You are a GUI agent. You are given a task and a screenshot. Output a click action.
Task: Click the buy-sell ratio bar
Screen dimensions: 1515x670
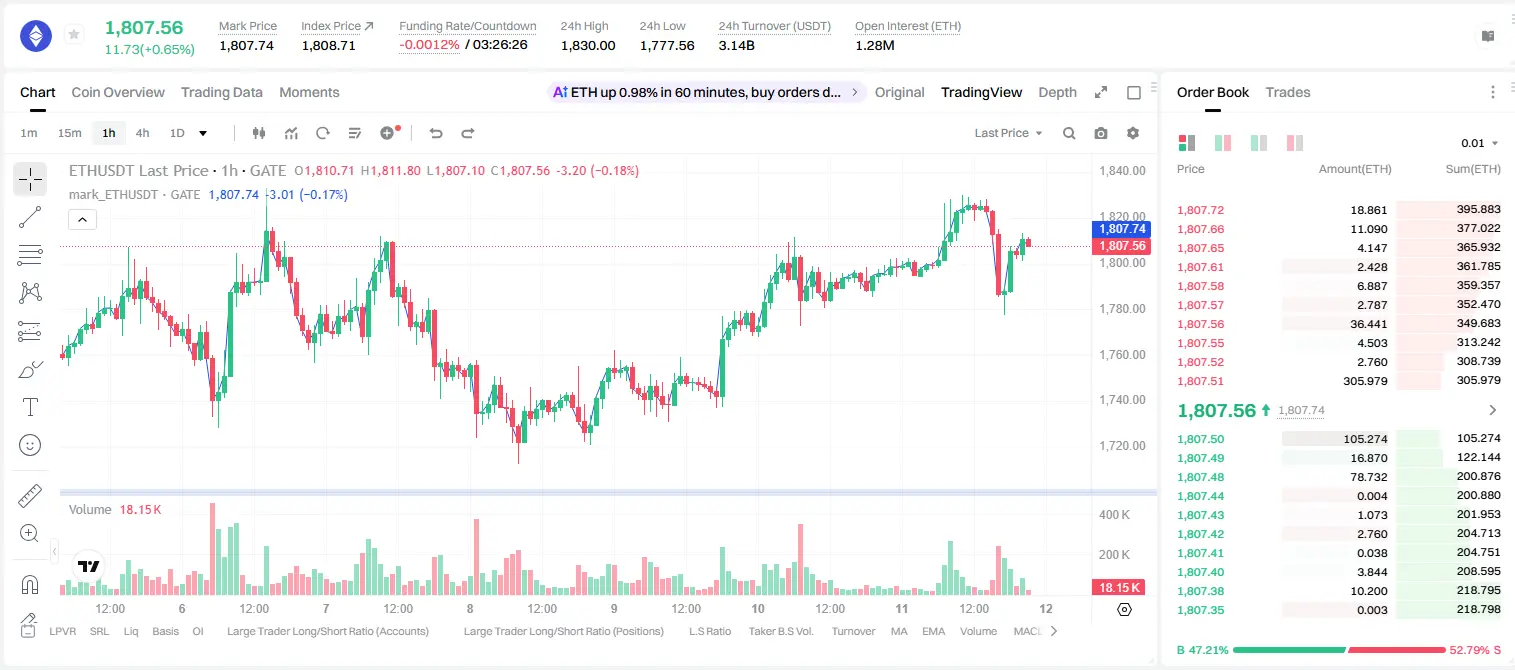[x=1339, y=650]
